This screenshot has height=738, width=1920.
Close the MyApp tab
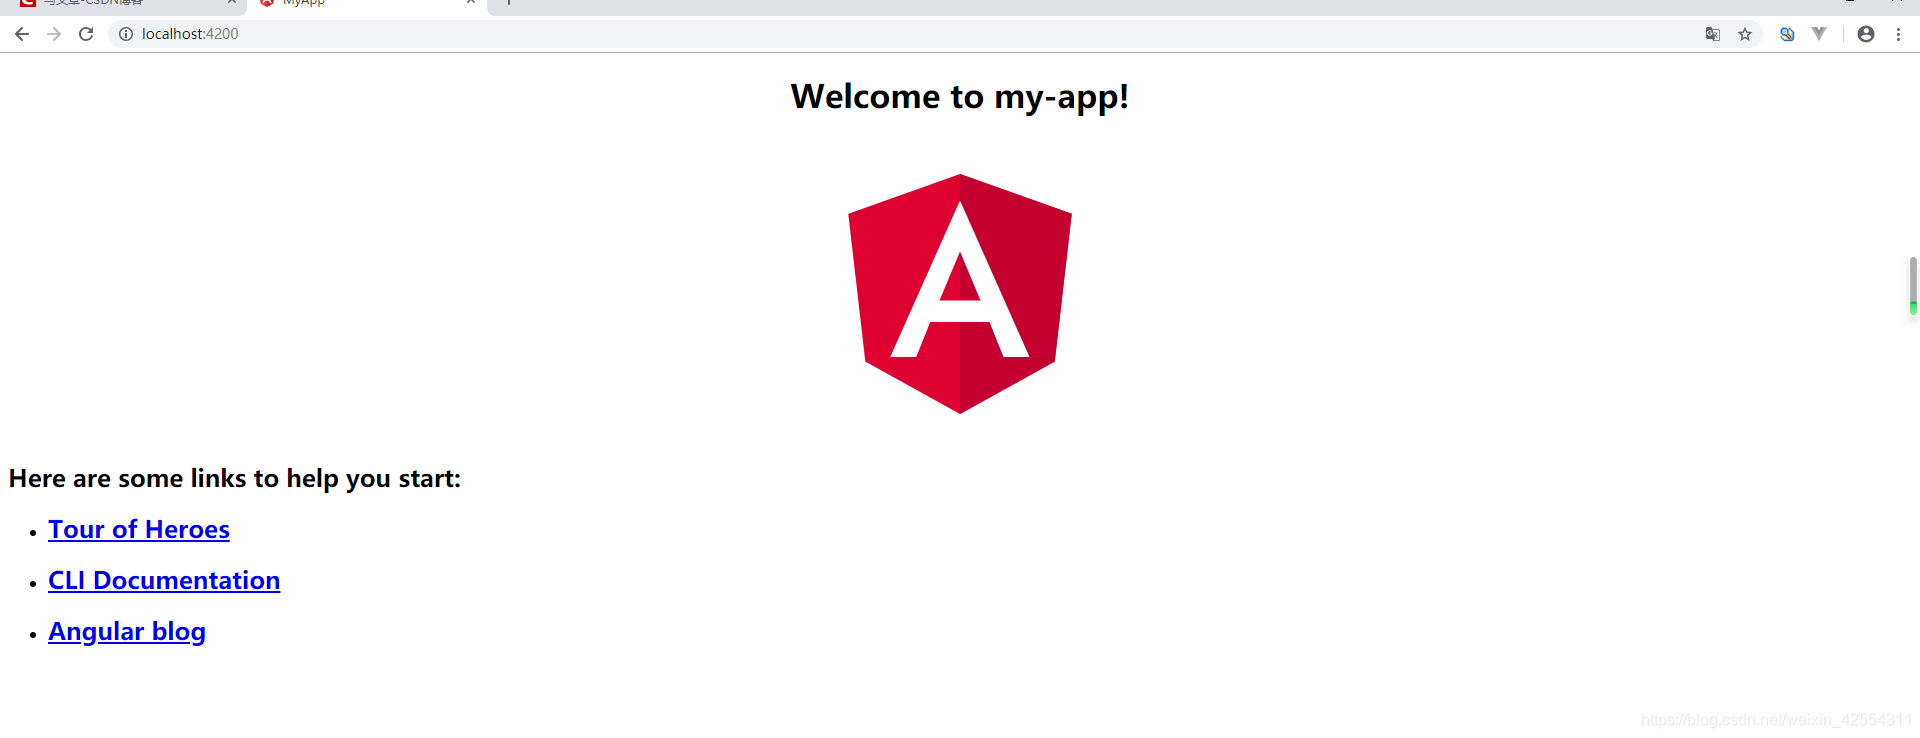click(x=471, y=2)
